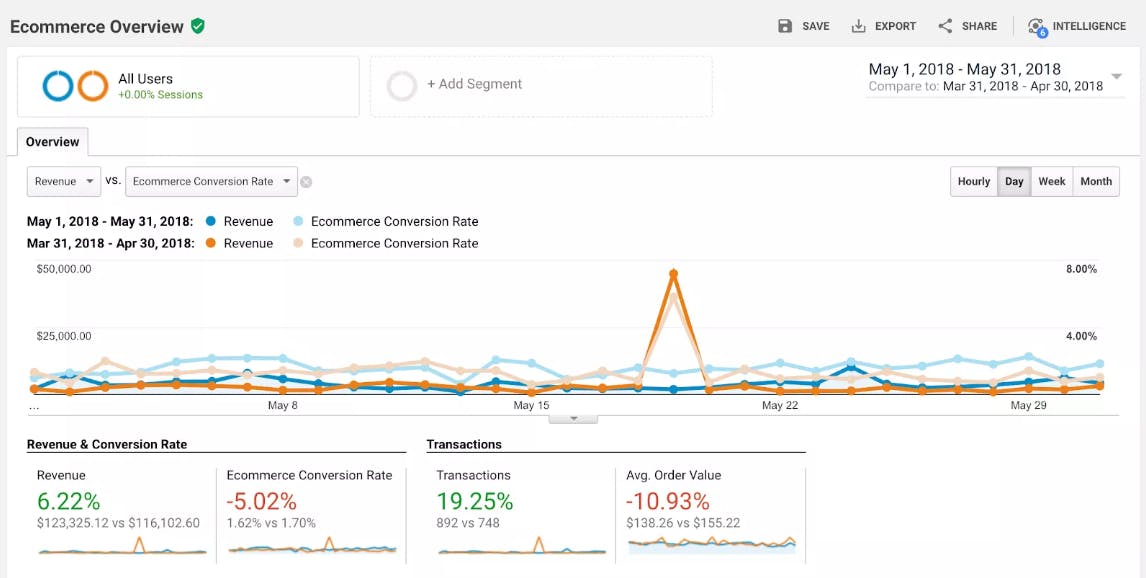Viewport: 1146px width, 578px height.
Task: Click the All Users blue circle icon
Action: tap(58, 85)
